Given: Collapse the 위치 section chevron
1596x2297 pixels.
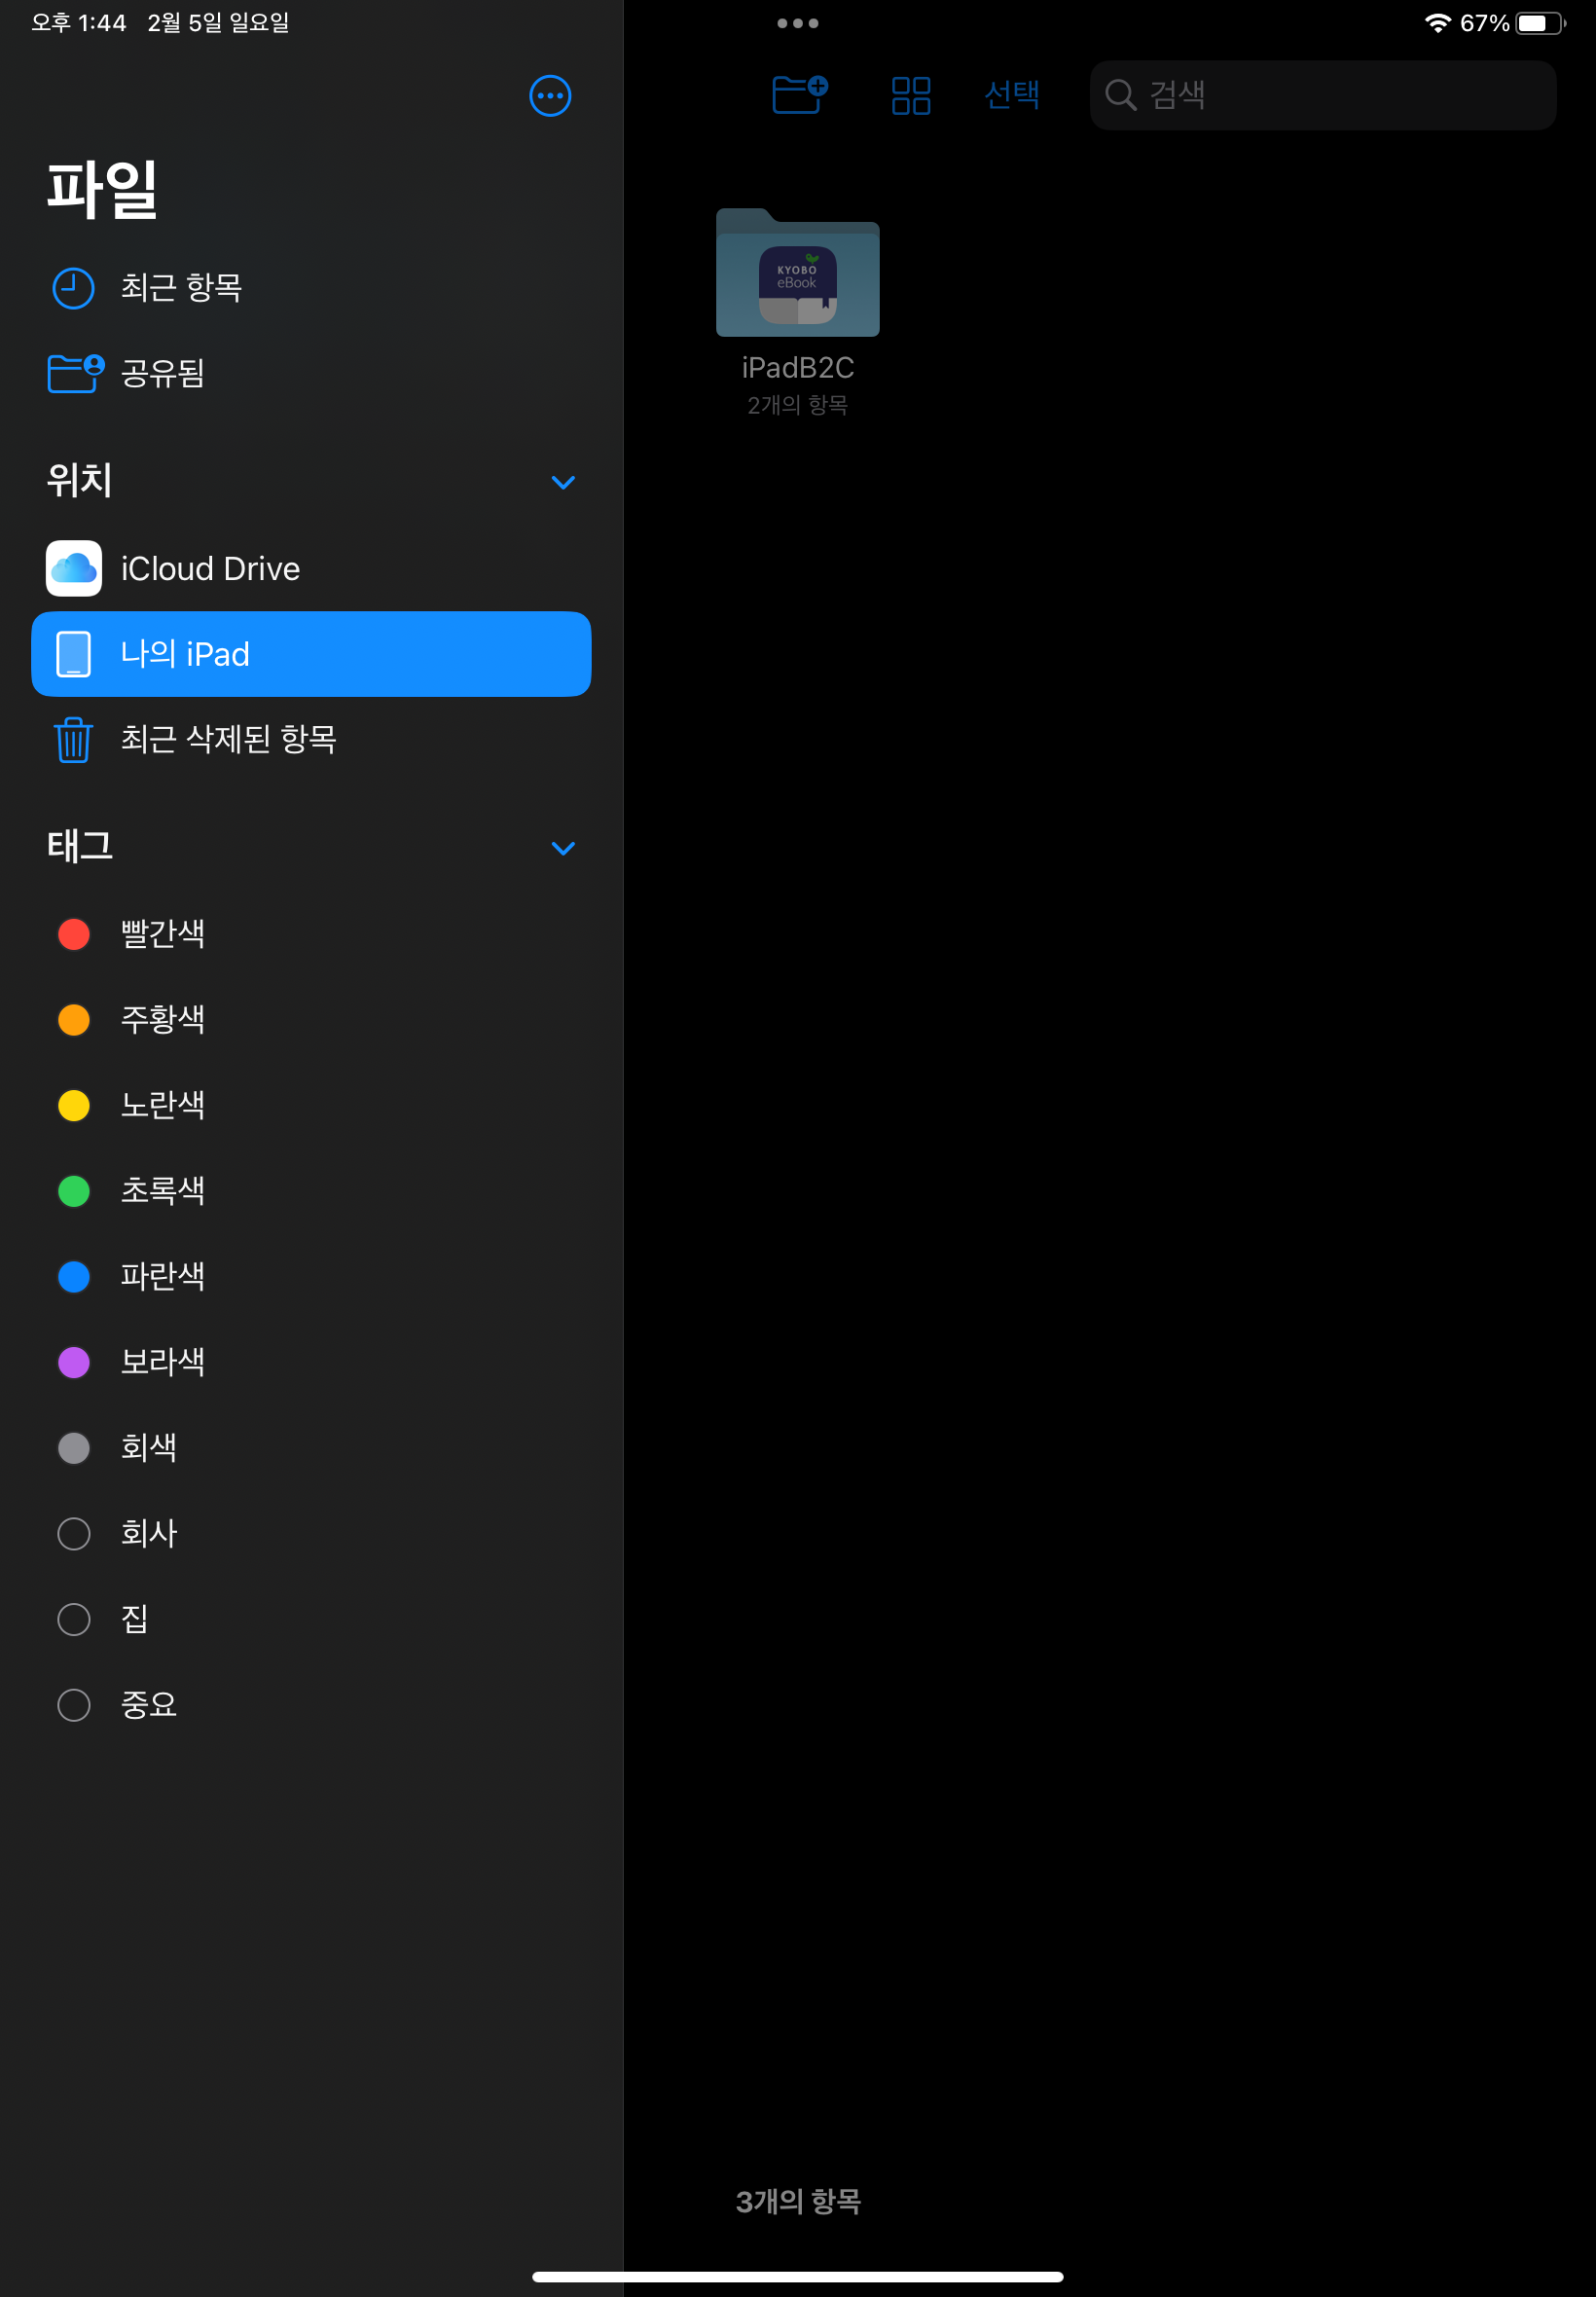Looking at the screenshot, I should click(x=563, y=482).
